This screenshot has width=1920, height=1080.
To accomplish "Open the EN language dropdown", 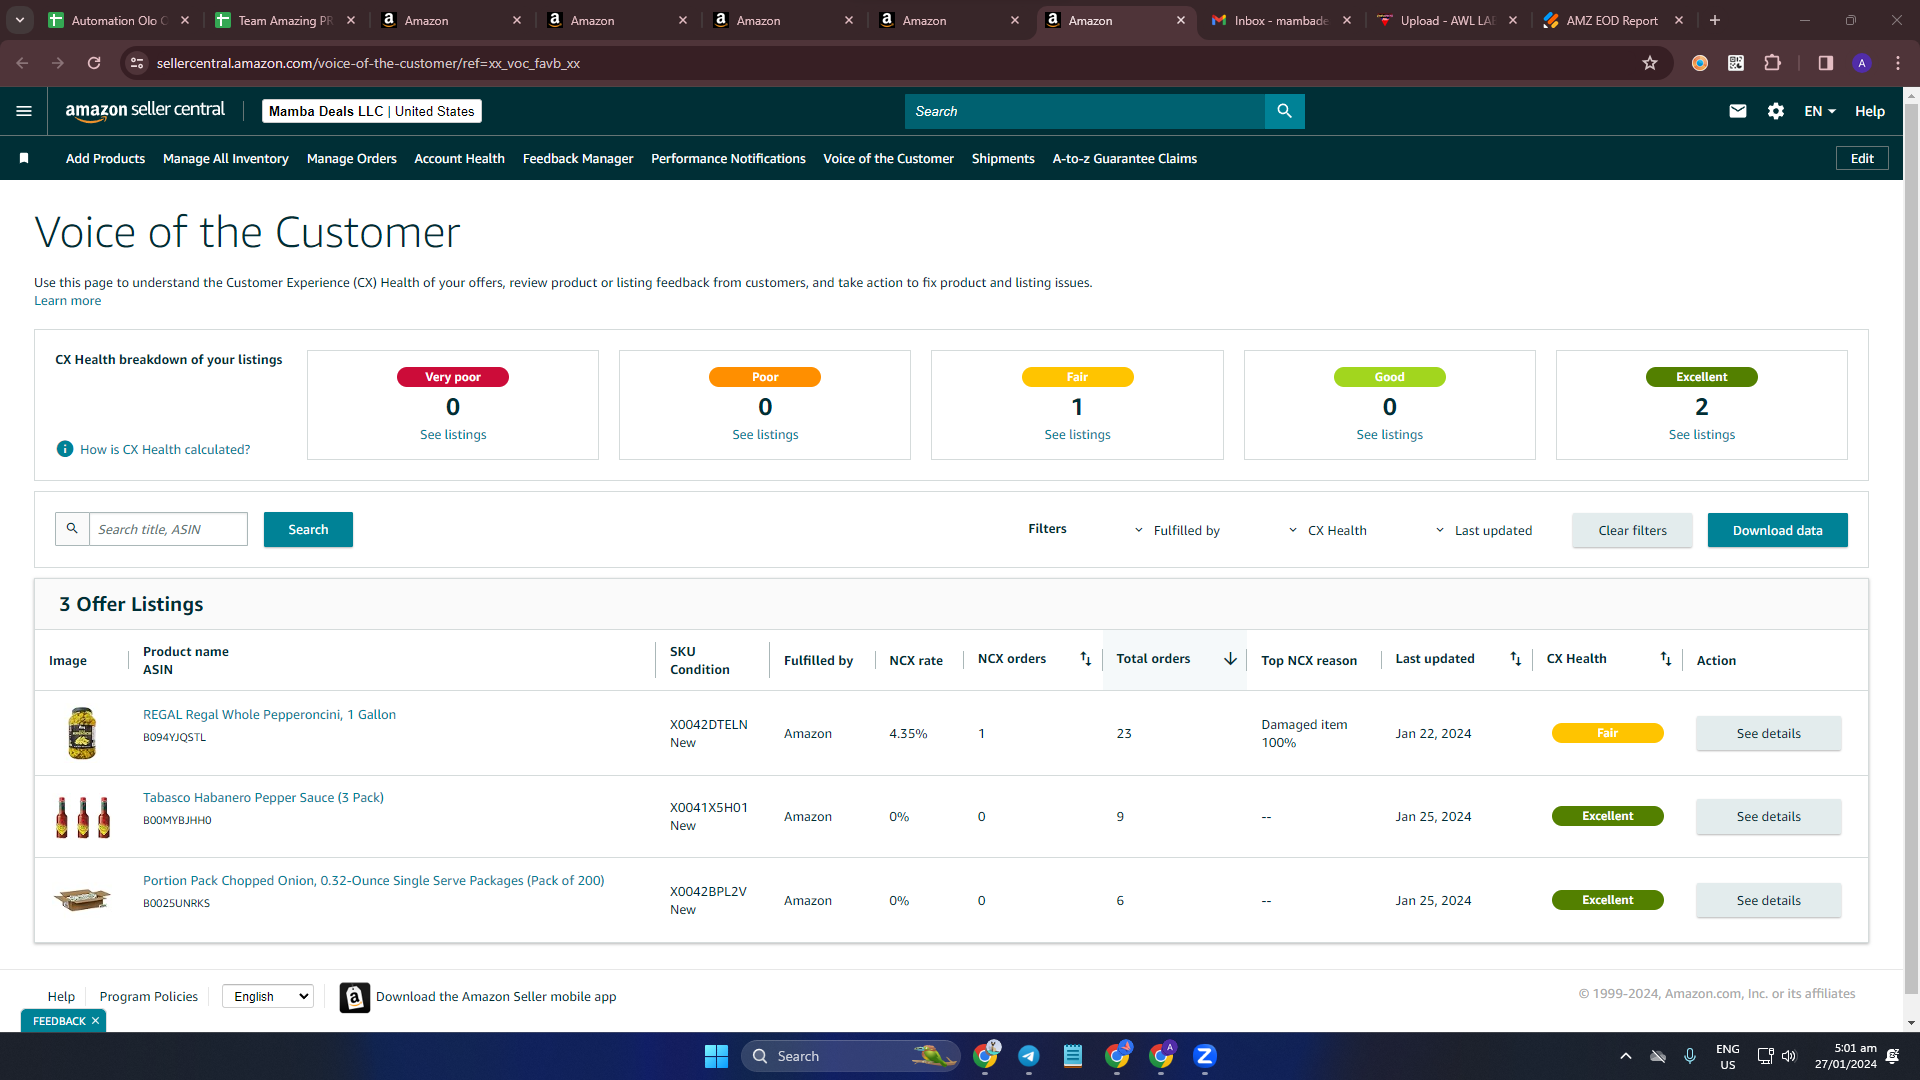I will point(1820,111).
